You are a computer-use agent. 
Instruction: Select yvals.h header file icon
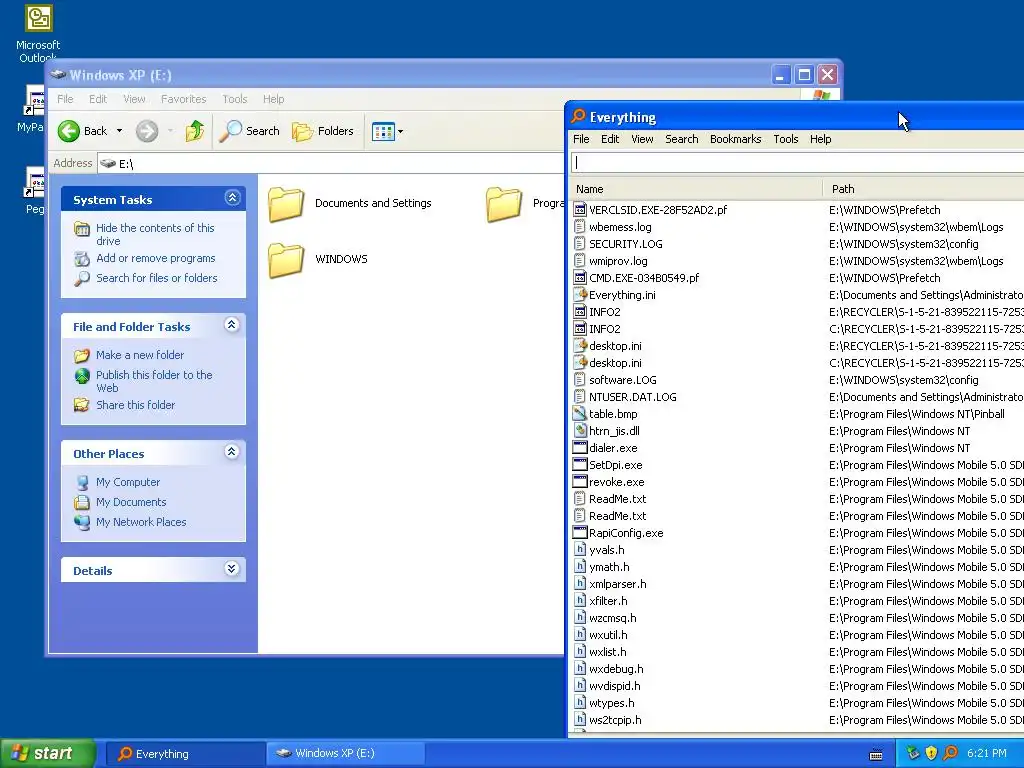coord(579,549)
